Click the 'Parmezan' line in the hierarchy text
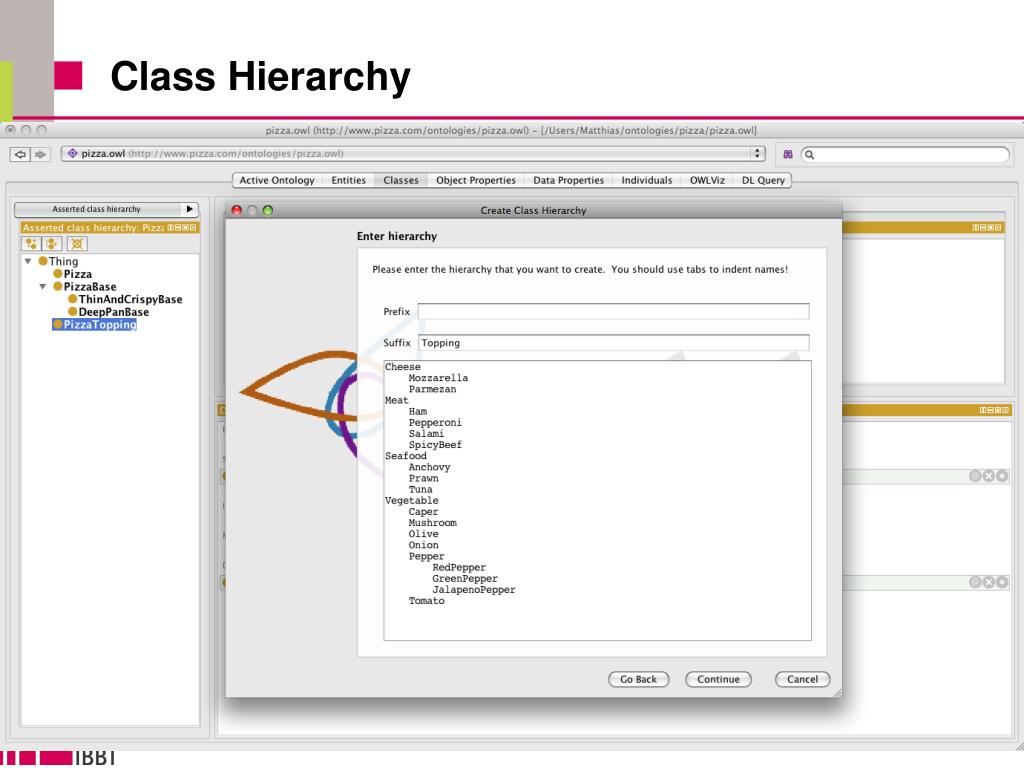The height and width of the screenshot is (768, 1024). pyautogui.click(x=432, y=389)
